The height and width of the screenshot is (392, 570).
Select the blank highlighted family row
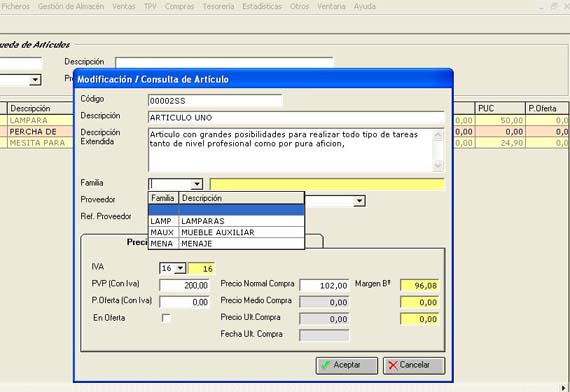coord(226,210)
